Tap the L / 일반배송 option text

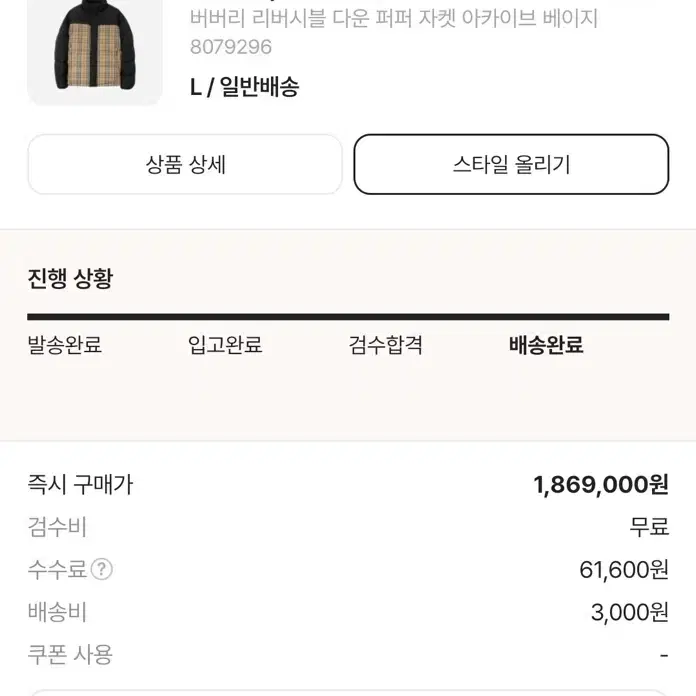click(x=245, y=87)
